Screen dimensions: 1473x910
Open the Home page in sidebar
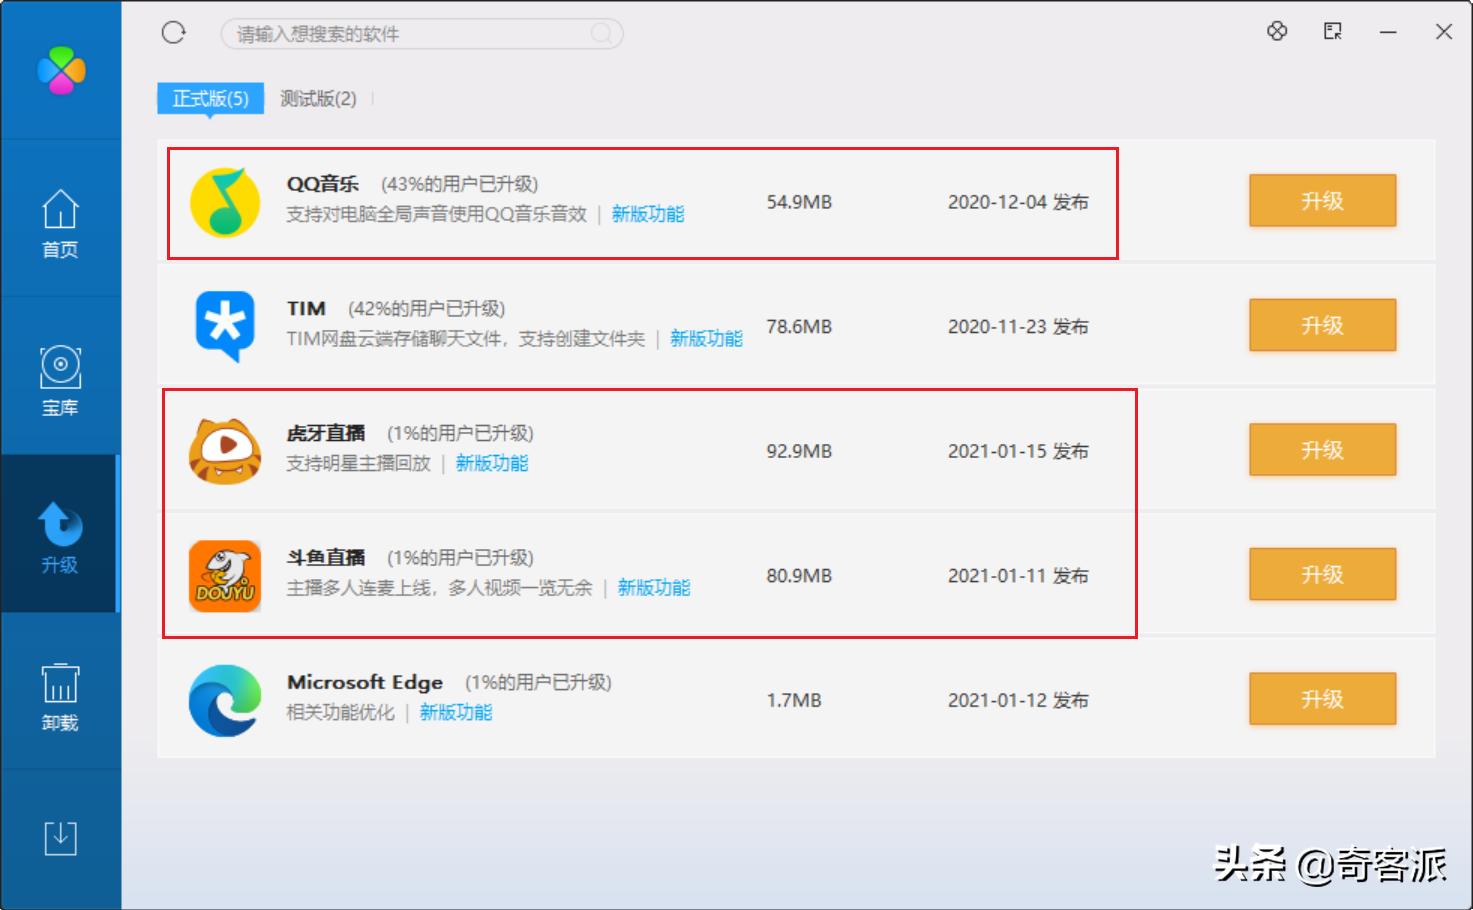[60, 223]
